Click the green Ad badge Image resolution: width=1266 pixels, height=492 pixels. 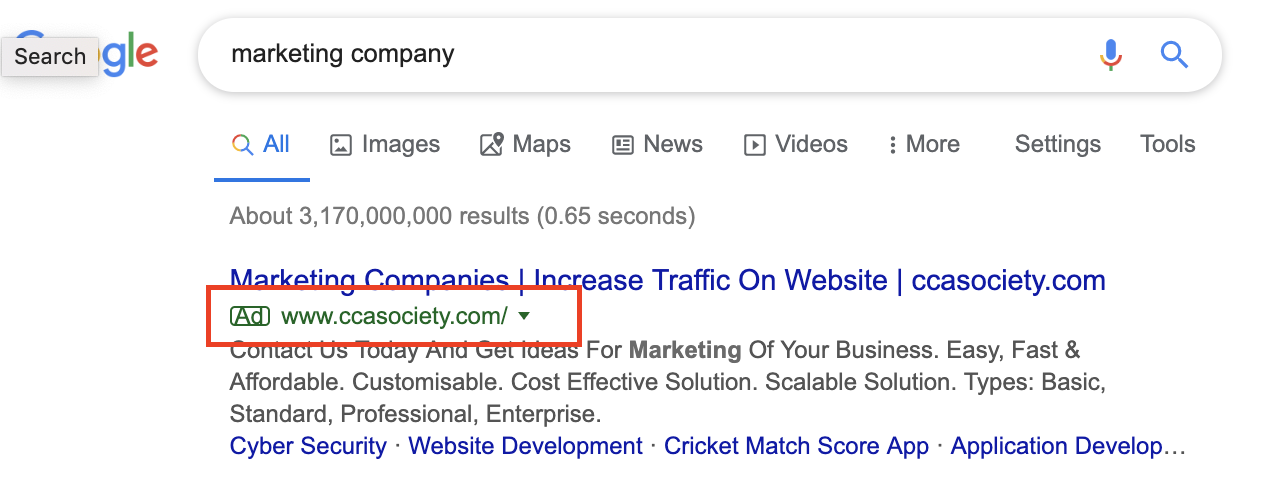[250, 317]
